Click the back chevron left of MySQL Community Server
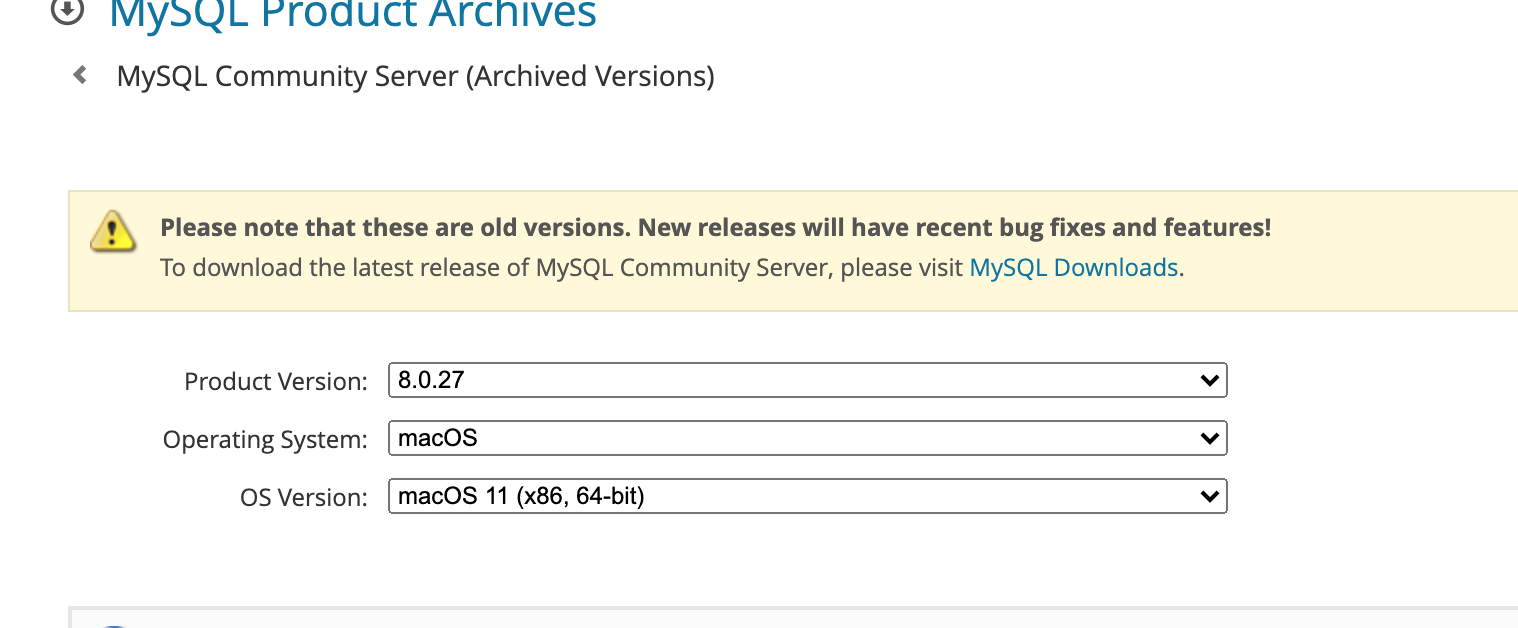 [80, 75]
